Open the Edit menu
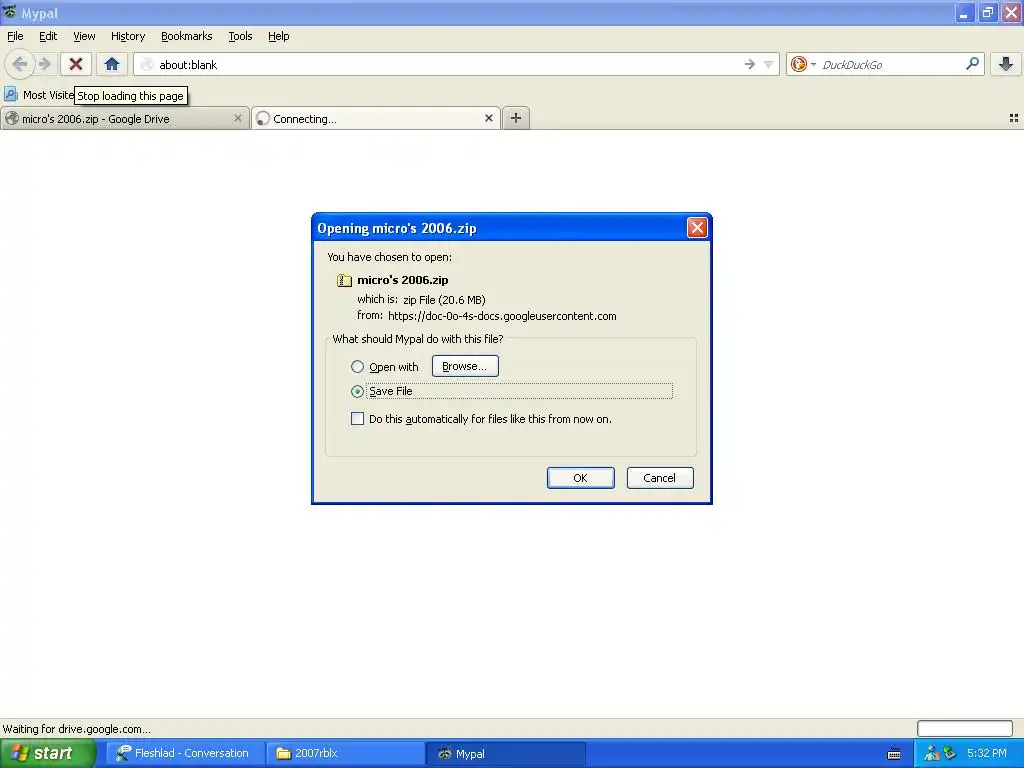This screenshot has width=1024, height=768. point(48,36)
